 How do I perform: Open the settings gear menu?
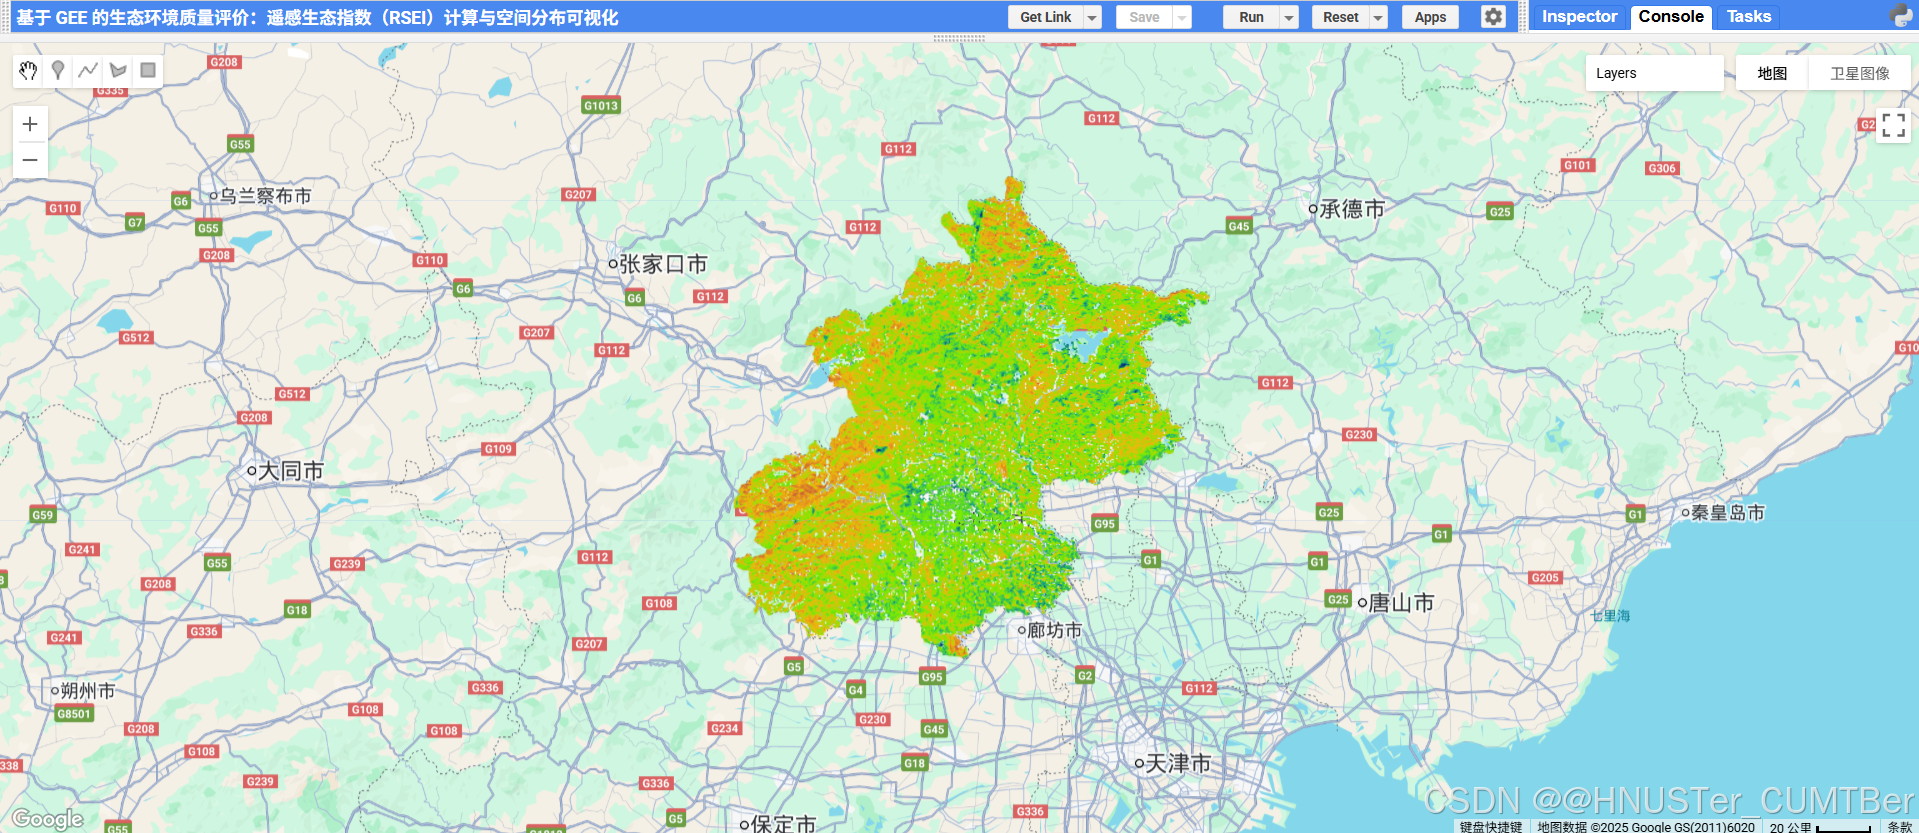click(x=1493, y=17)
